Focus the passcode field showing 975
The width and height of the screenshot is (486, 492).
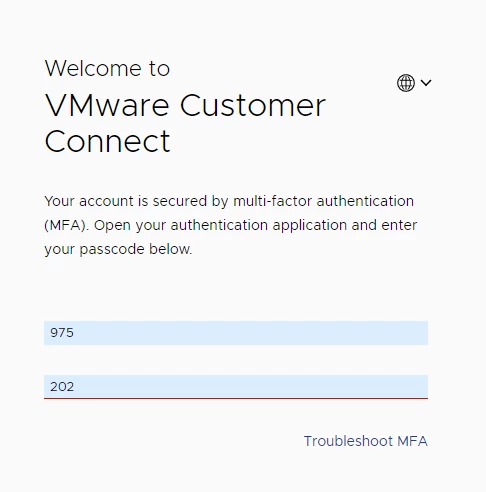pos(236,333)
